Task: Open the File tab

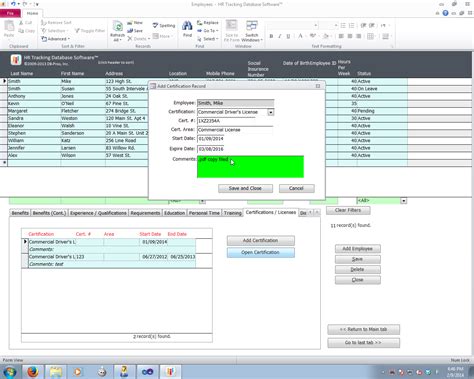Action: tap(10, 13)
